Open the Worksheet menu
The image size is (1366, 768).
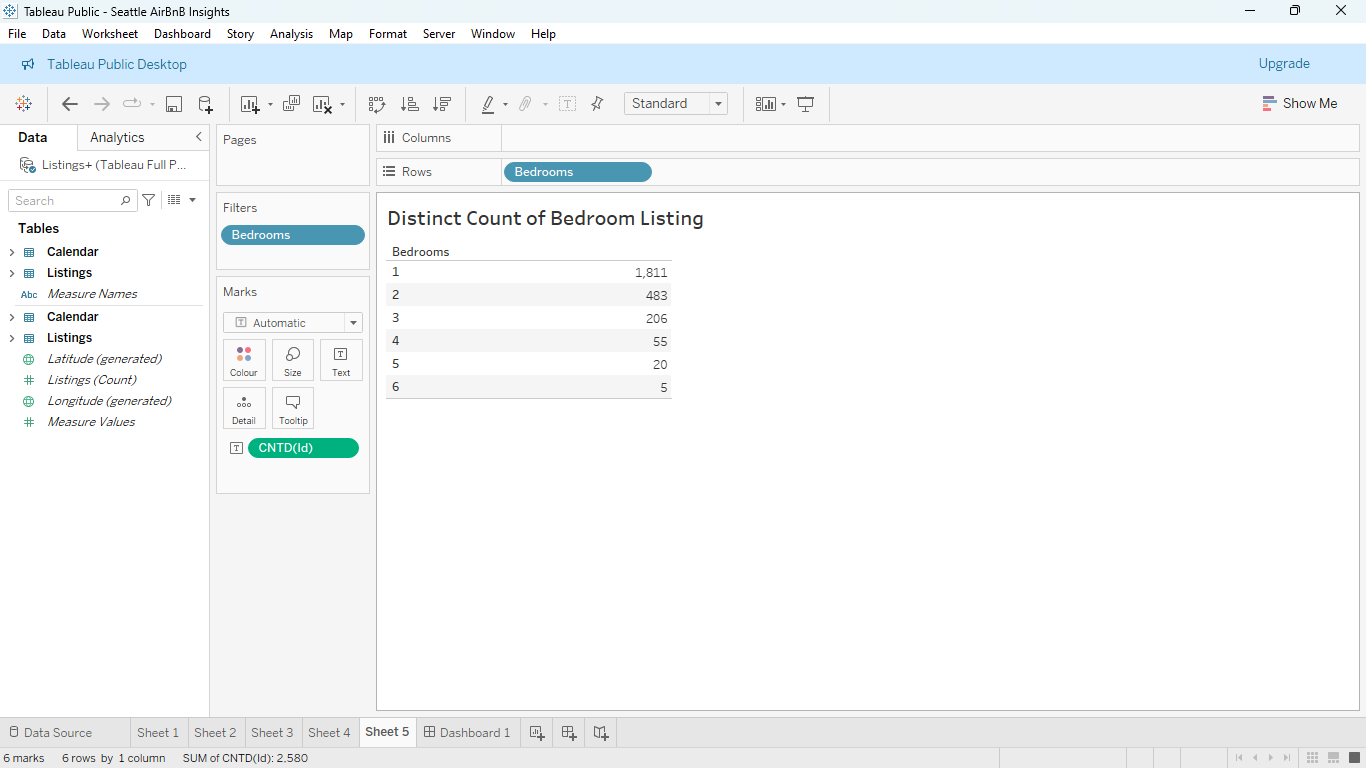110,34
